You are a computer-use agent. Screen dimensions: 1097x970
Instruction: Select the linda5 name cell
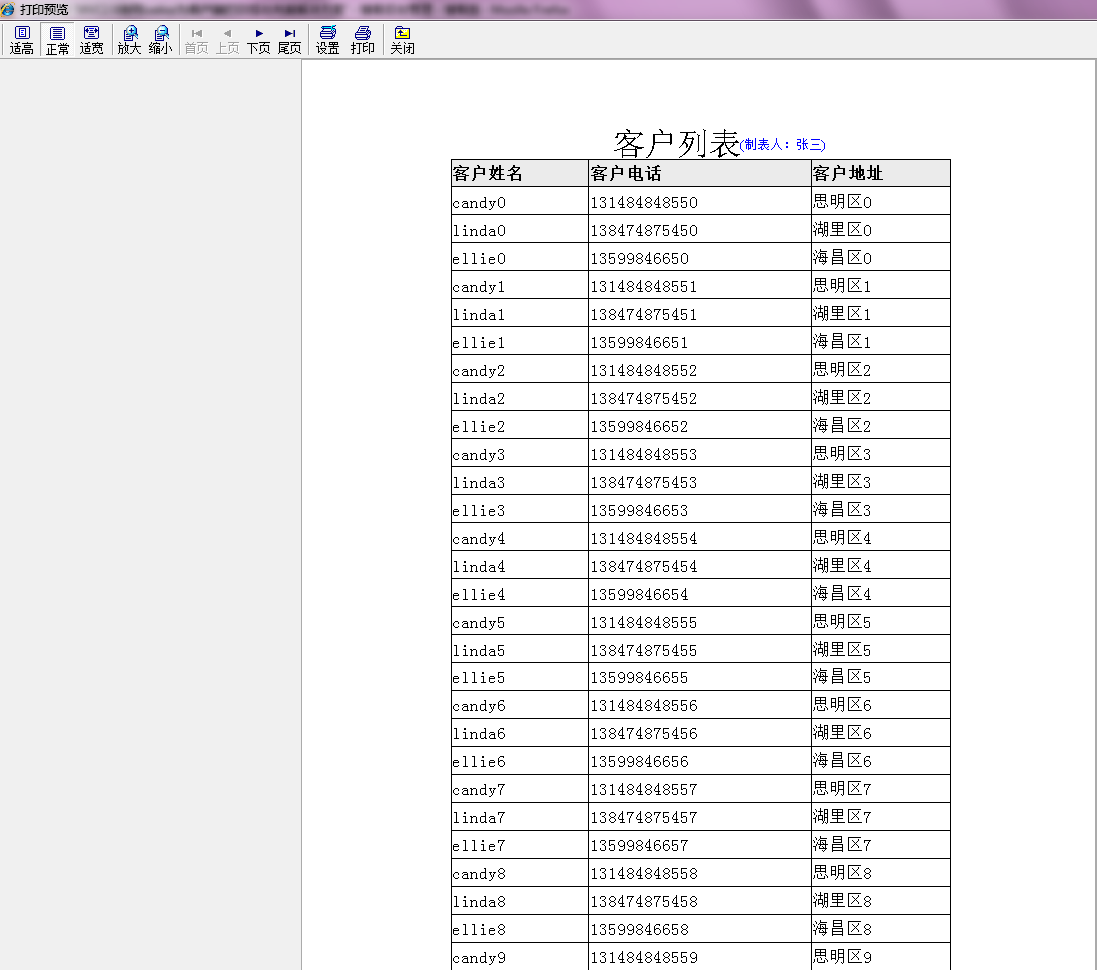(x=519, y=649)
